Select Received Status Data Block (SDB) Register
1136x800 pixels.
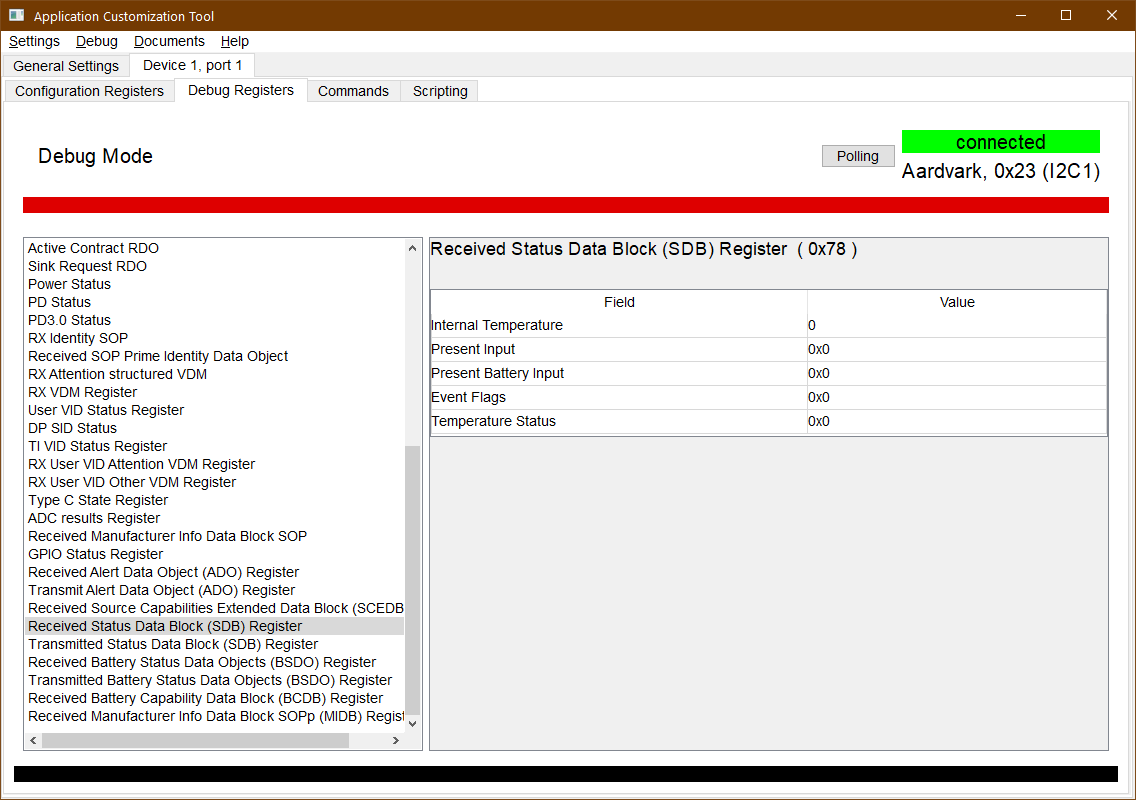(214, 626)
